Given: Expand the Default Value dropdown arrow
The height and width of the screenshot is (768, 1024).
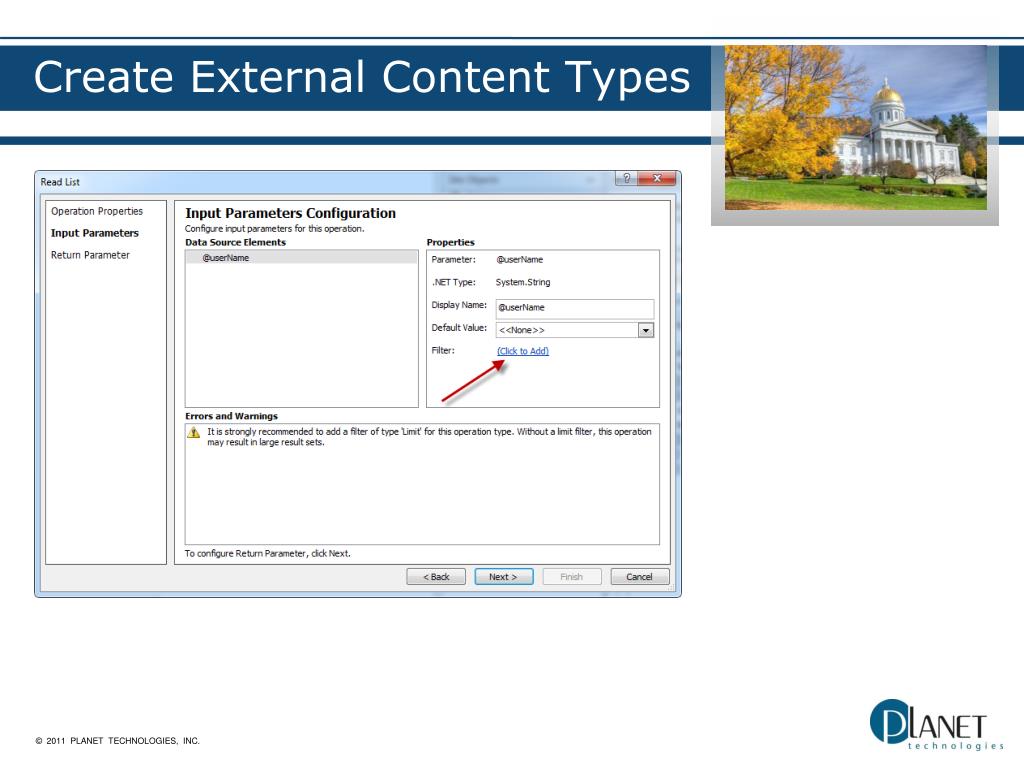Looking at the screenshot, I should pyautogui.click(x=645, y=330).
